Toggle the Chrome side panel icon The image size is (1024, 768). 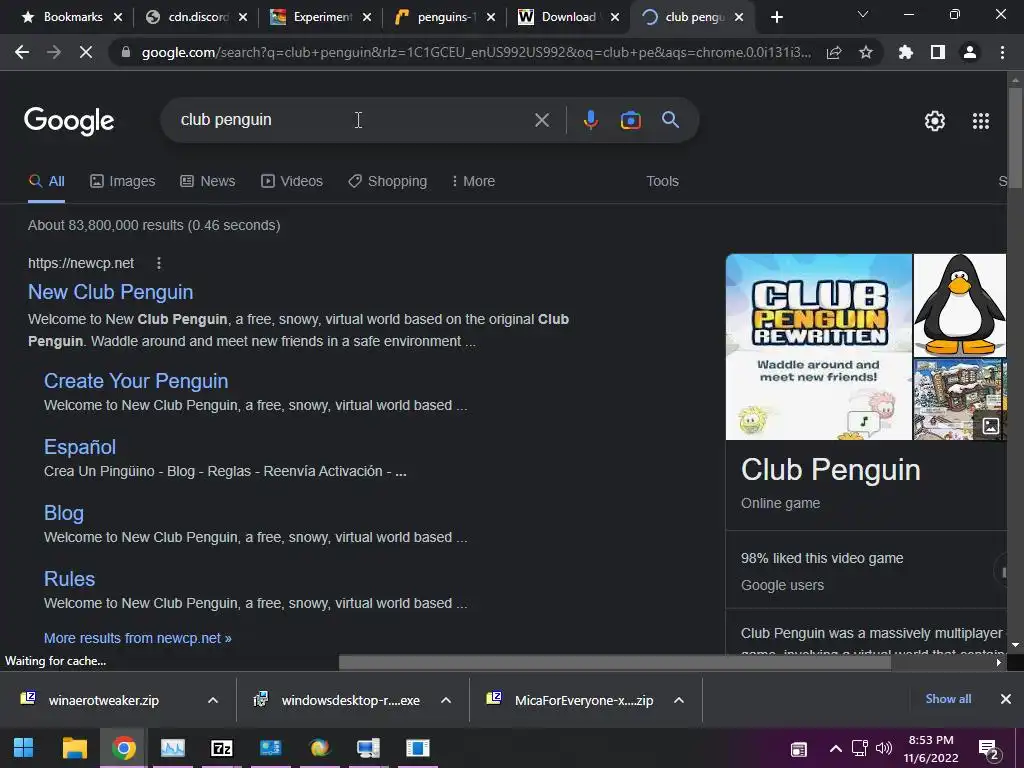click(x=938, y=52)
